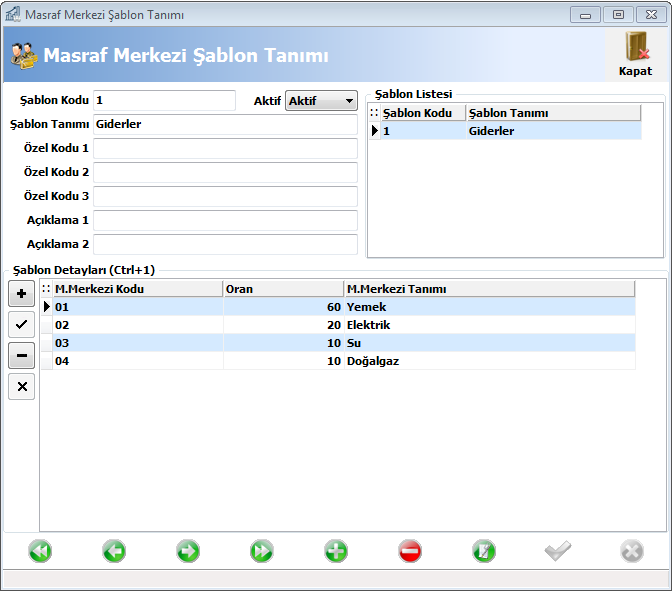The width and height of the screenshot is (672, 591).
Task: Click the Yemek cell
Action: coord(490,307)
